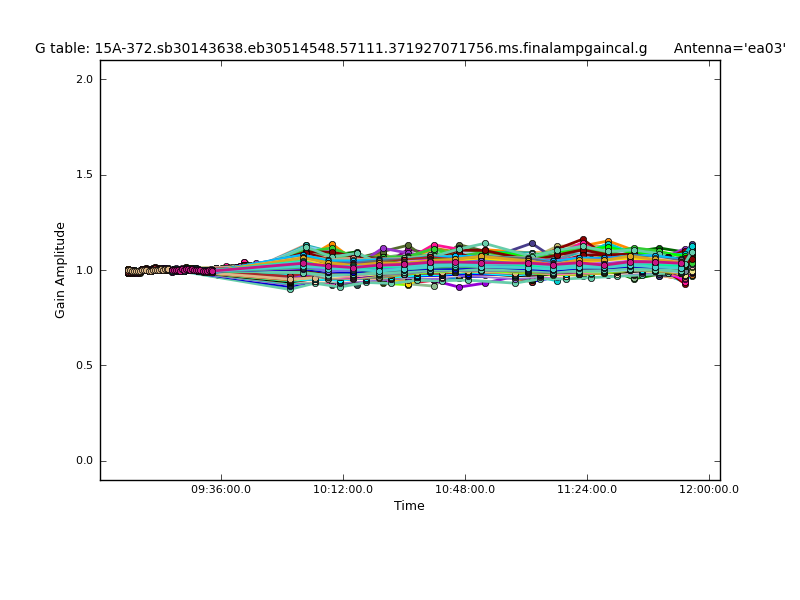Click the 09:36:00.0 time tick label
The image size is (800, 600).
(221, 490)
